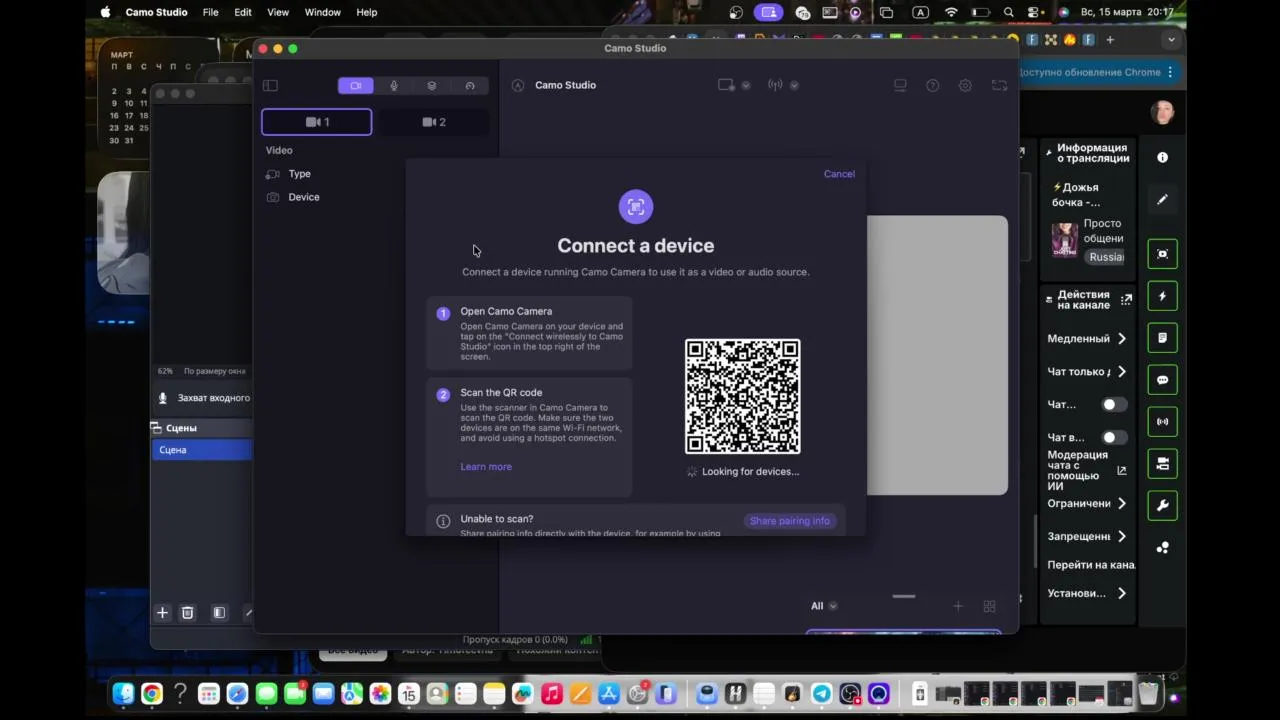
Task: Open the layers overlays tab
Action: pyautogui.click(x=432, y=86)
